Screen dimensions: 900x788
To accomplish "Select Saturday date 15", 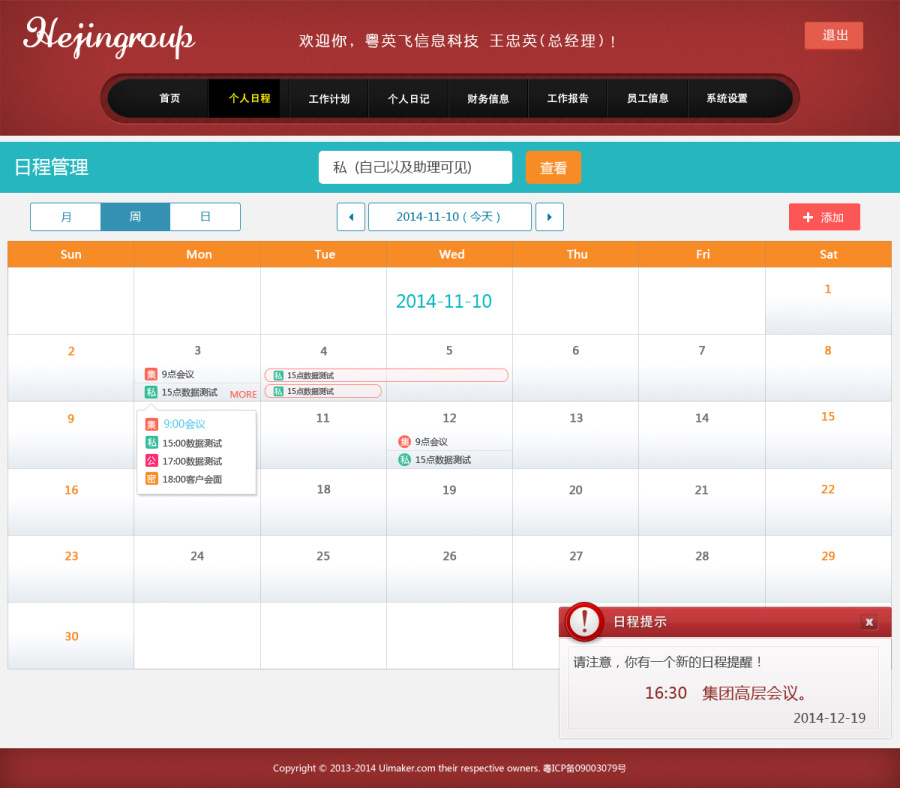I will [828, 417].
